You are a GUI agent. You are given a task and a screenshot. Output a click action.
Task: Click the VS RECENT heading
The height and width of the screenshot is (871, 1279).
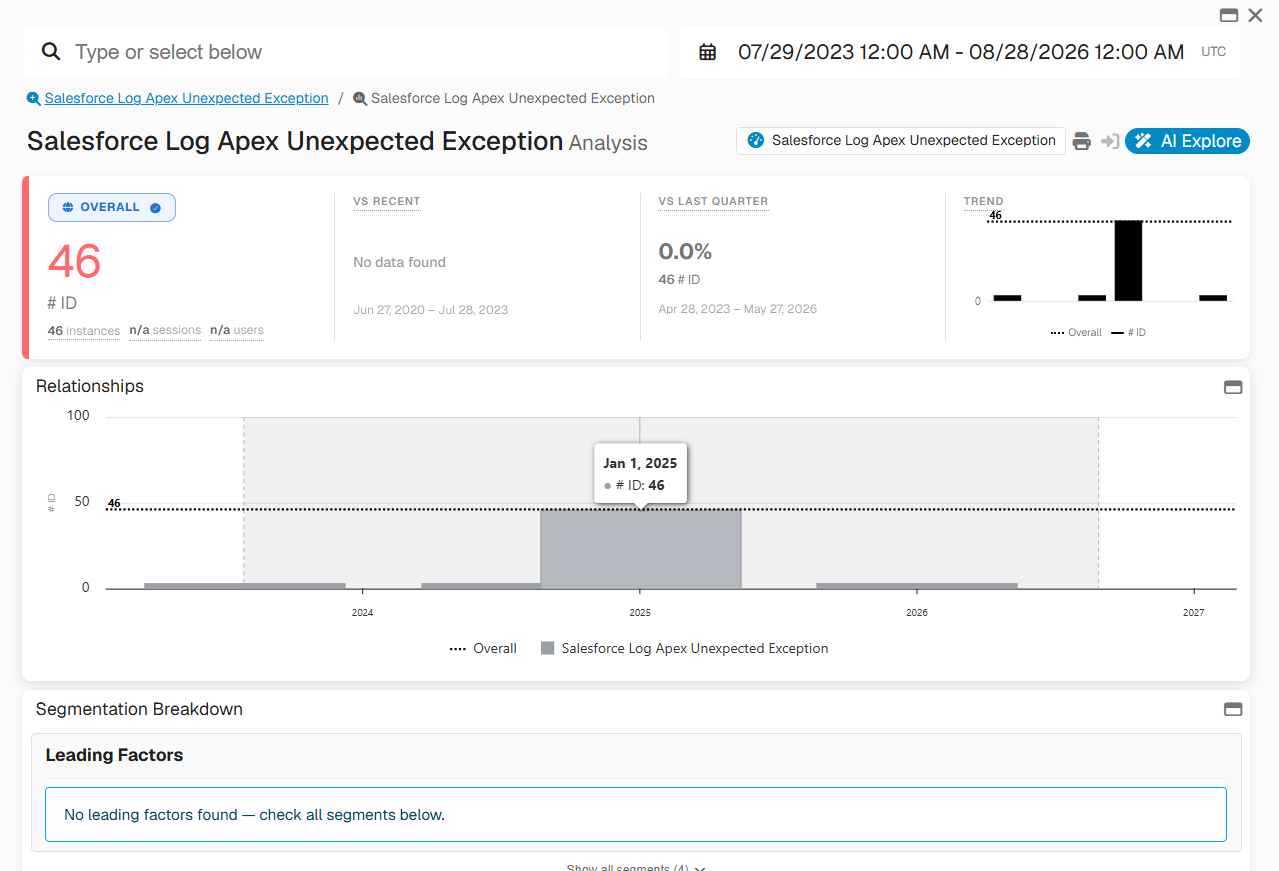click(387, 201)
